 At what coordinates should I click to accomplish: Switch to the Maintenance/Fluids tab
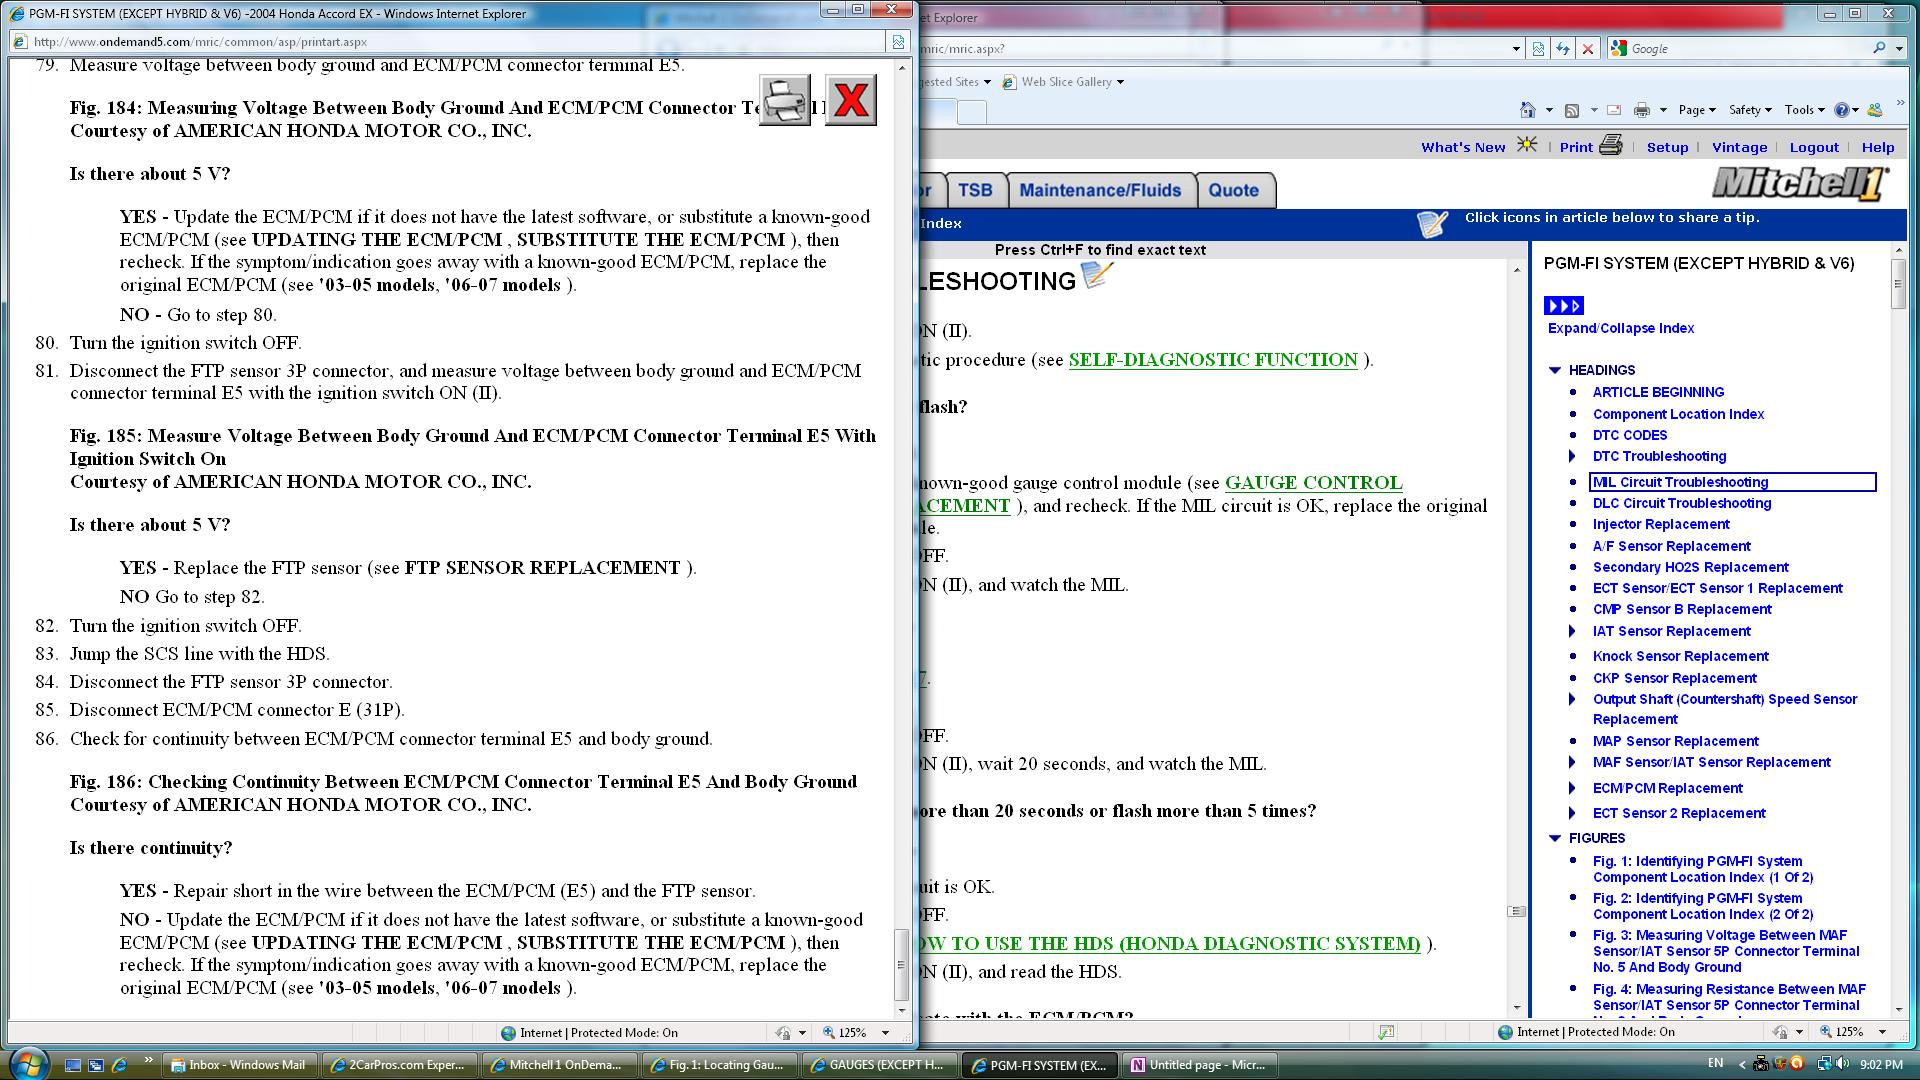(1100, 190)
